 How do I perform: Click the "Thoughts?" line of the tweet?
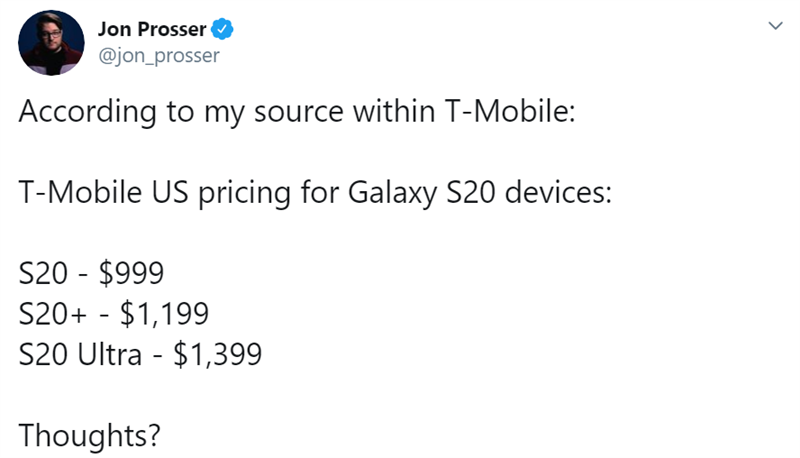90,436
